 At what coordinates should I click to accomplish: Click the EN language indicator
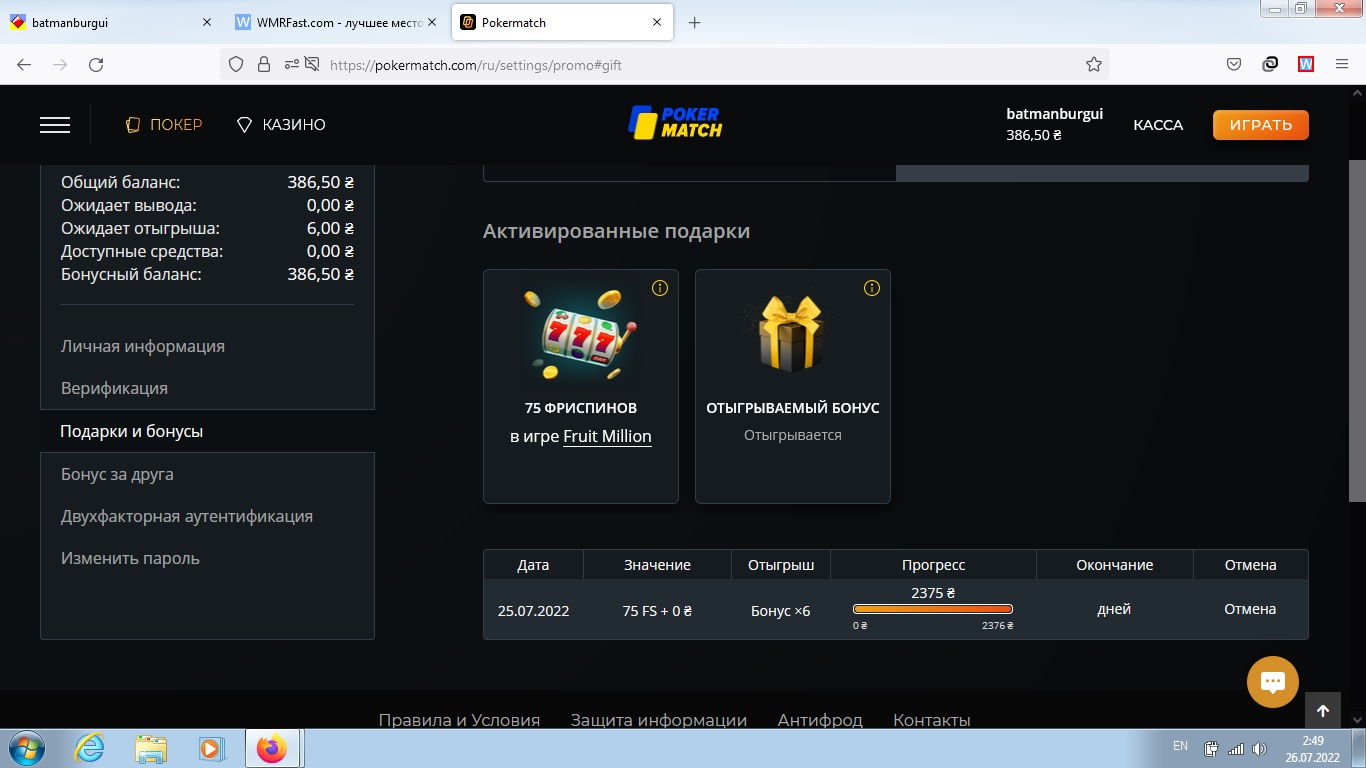1180,746
